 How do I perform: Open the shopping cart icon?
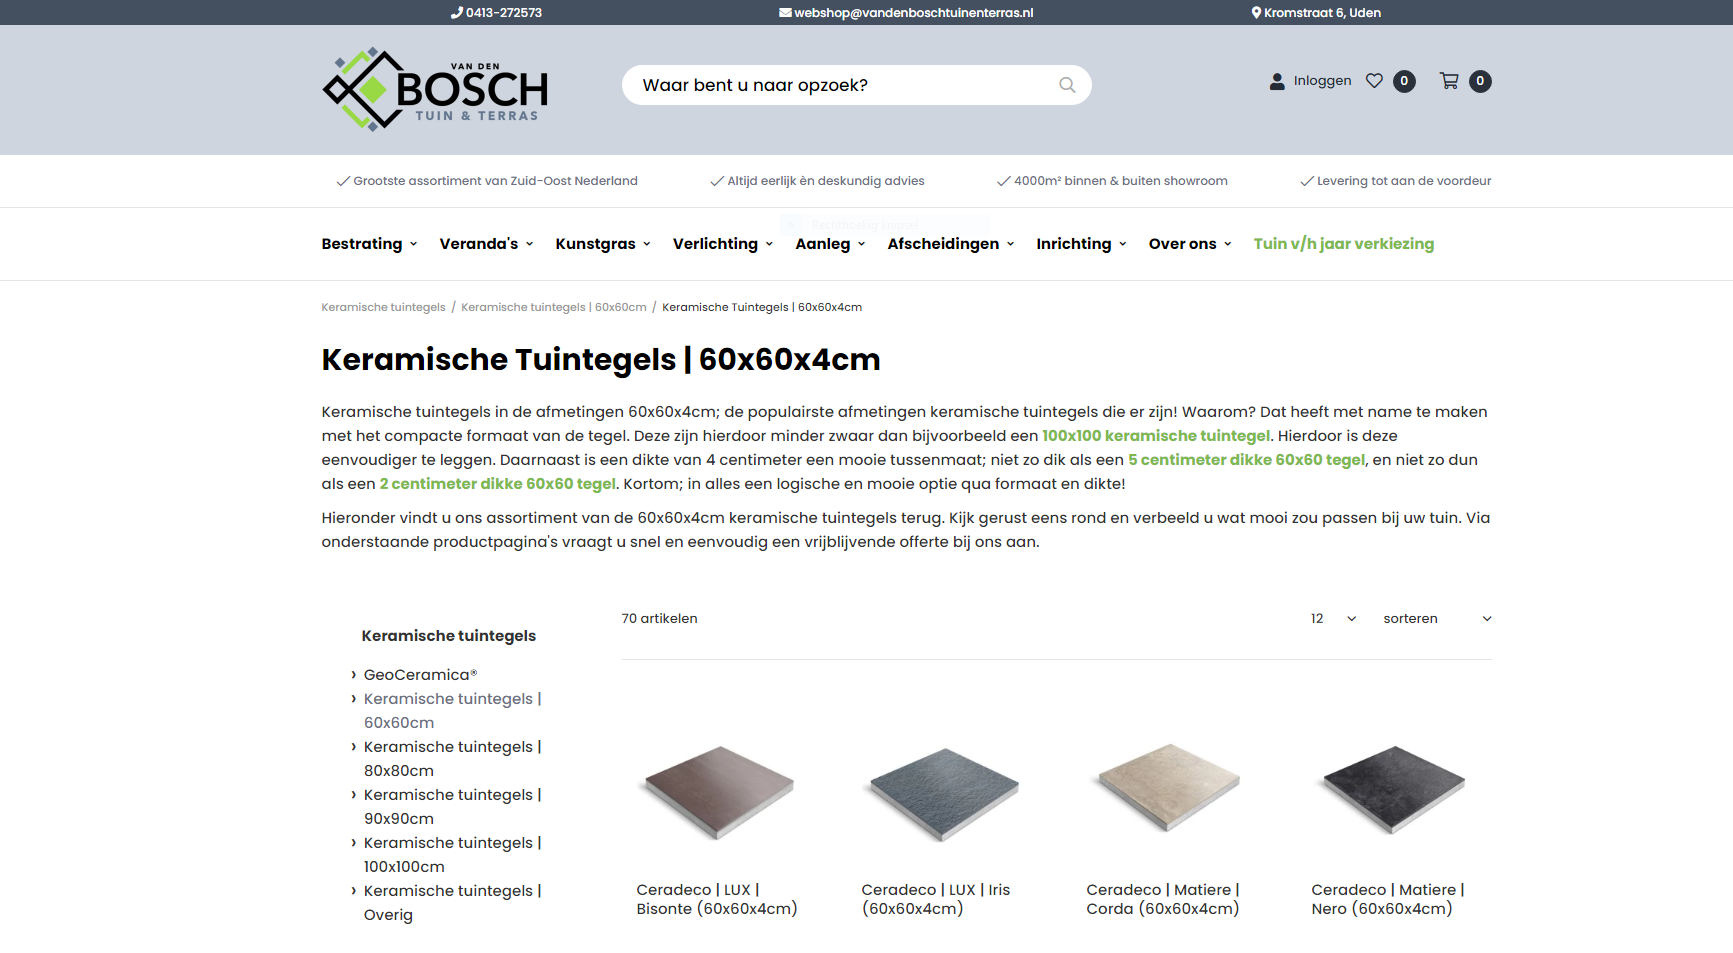coord(1448,81)
